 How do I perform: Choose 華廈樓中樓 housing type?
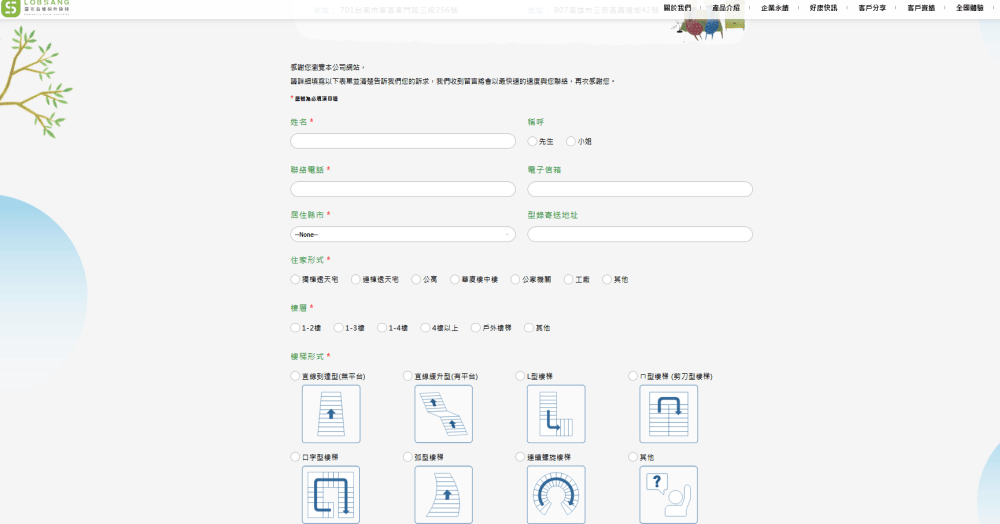tap(455, 279)
